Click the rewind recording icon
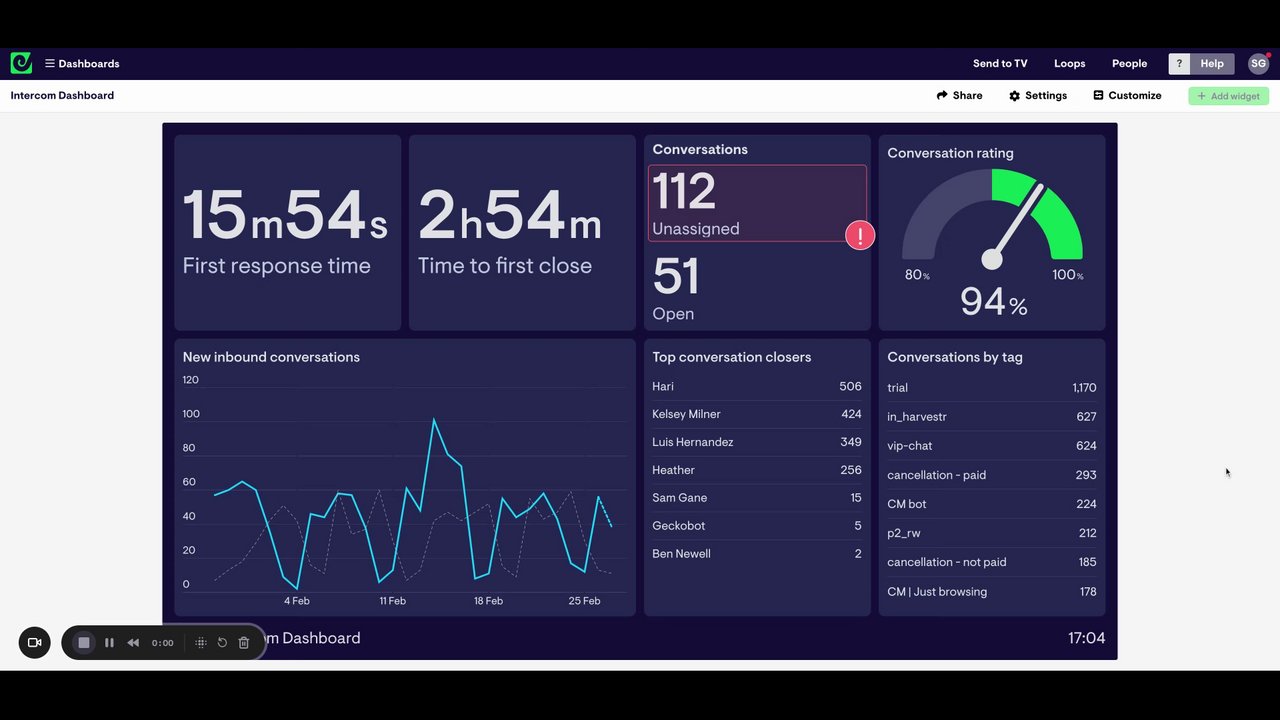Viewport: 1280px width, 720px height. coord(133,642)
